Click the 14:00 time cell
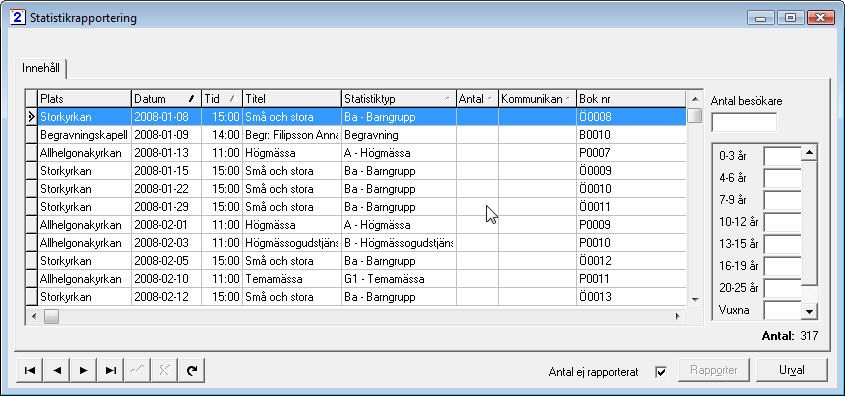Screen dimensions: 845x396 [222, 135]
